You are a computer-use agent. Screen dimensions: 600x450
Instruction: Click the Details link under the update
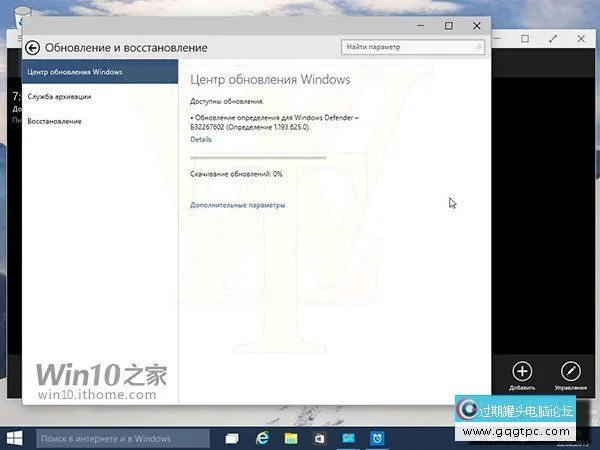201,140
